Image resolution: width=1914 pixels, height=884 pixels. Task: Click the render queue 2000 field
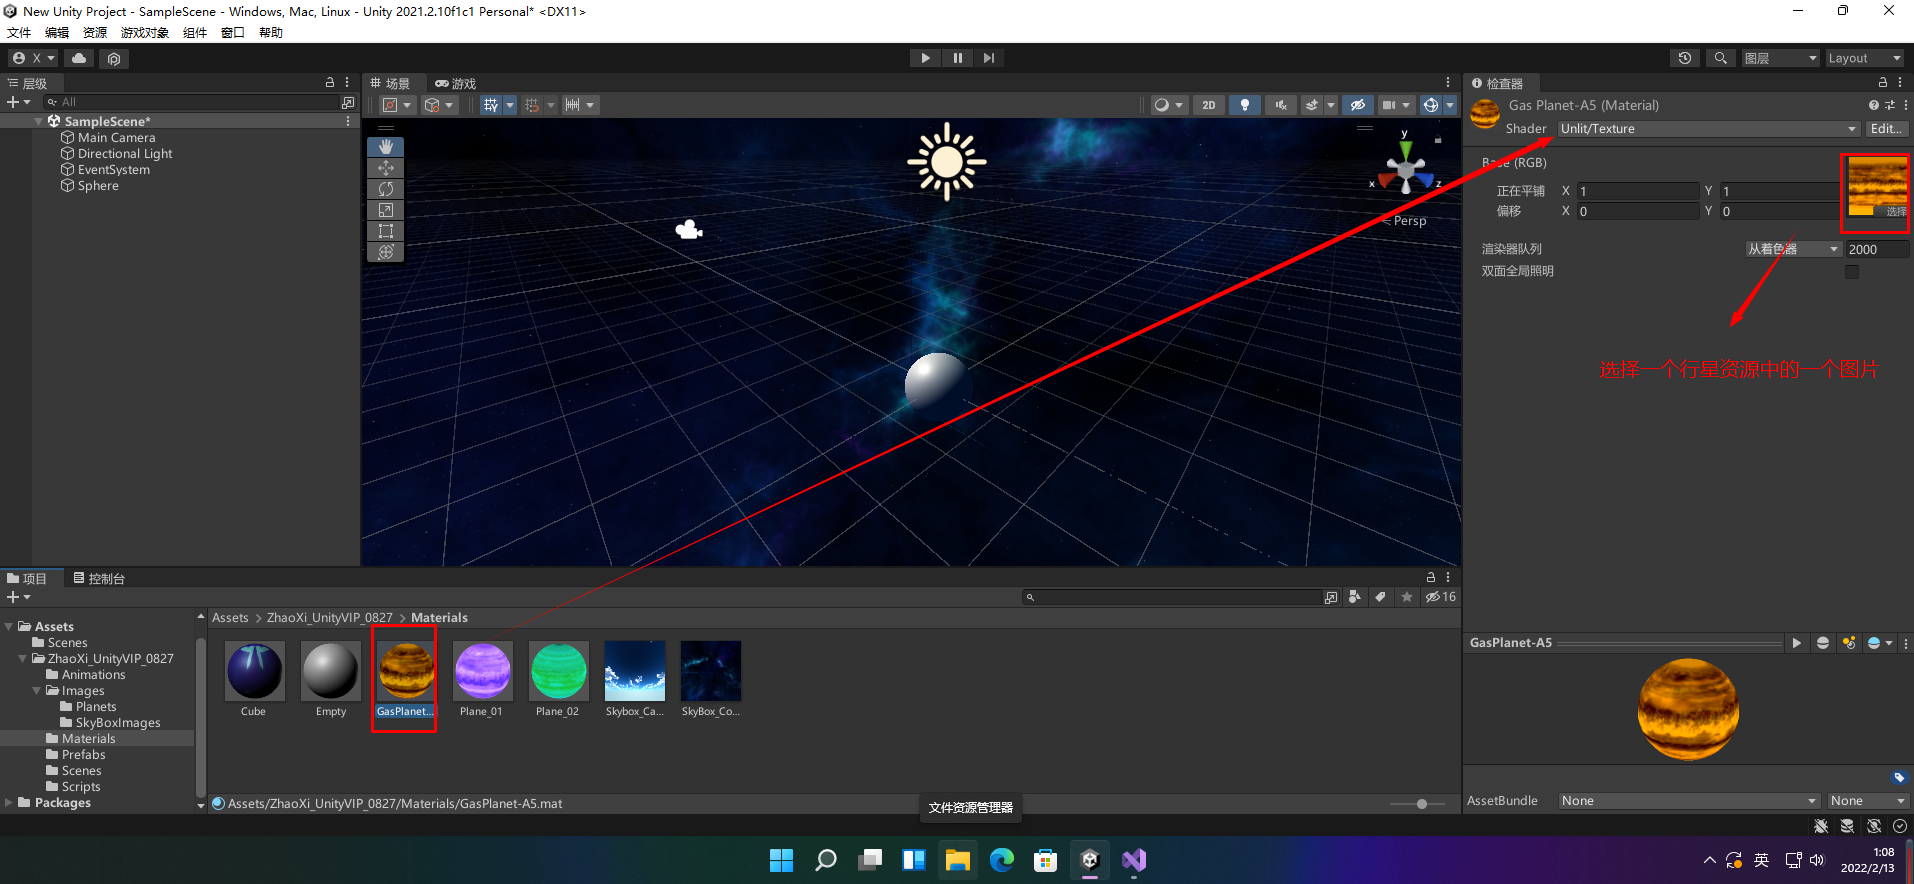1877,249
